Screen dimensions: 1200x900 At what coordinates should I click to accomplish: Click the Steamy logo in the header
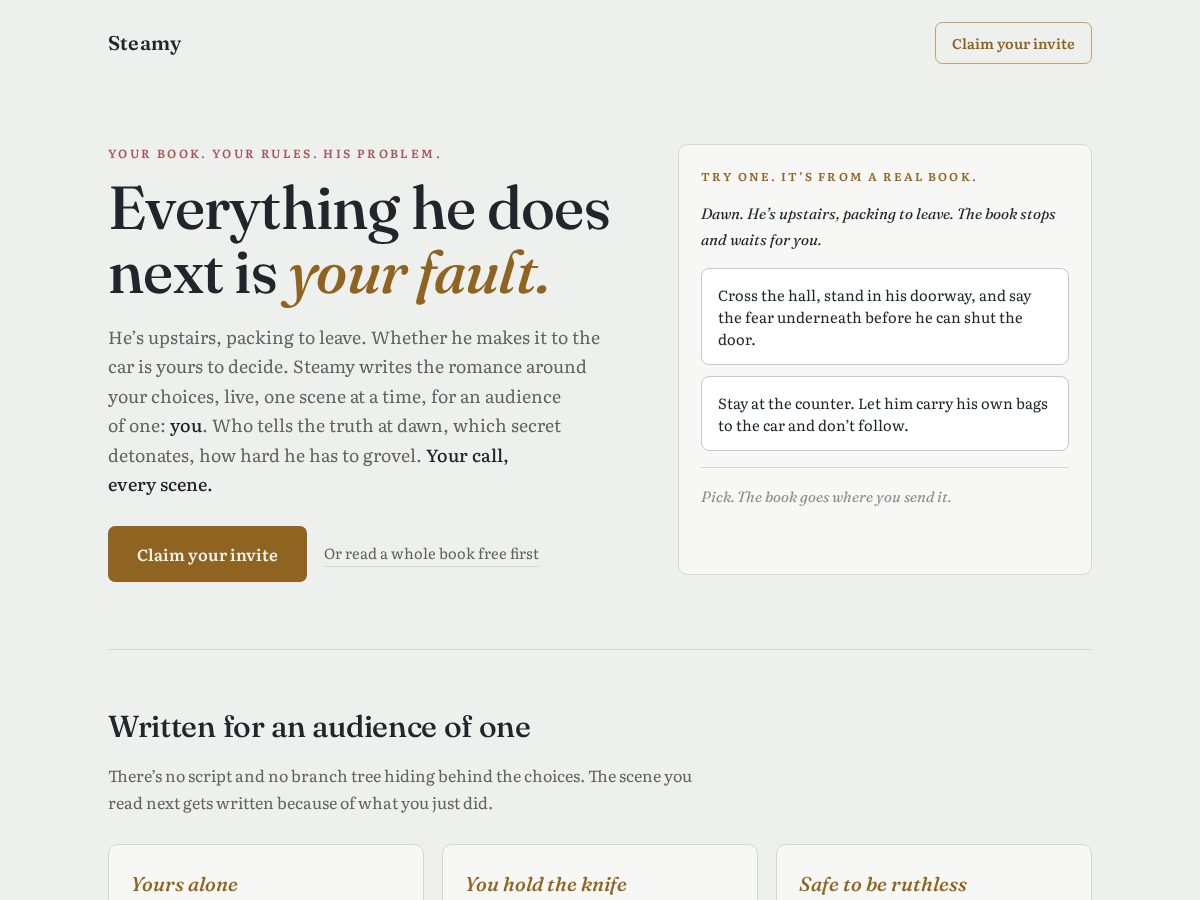coord(144,43)
